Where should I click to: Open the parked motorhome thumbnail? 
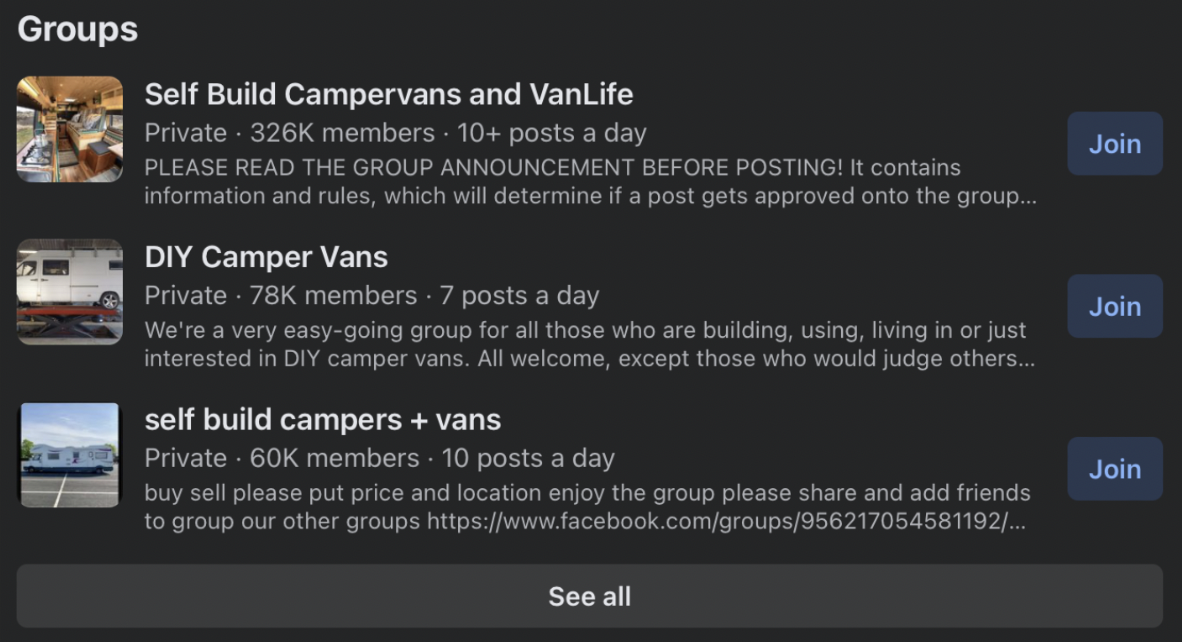69,454
